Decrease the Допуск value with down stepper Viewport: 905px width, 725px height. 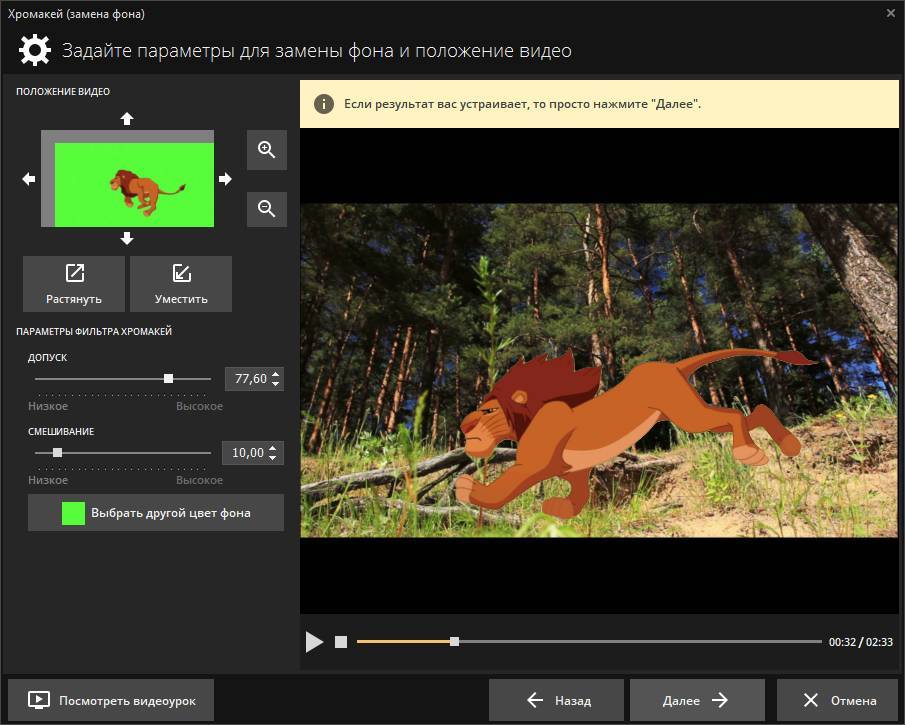pyautogui.click(x=276, y=384)
